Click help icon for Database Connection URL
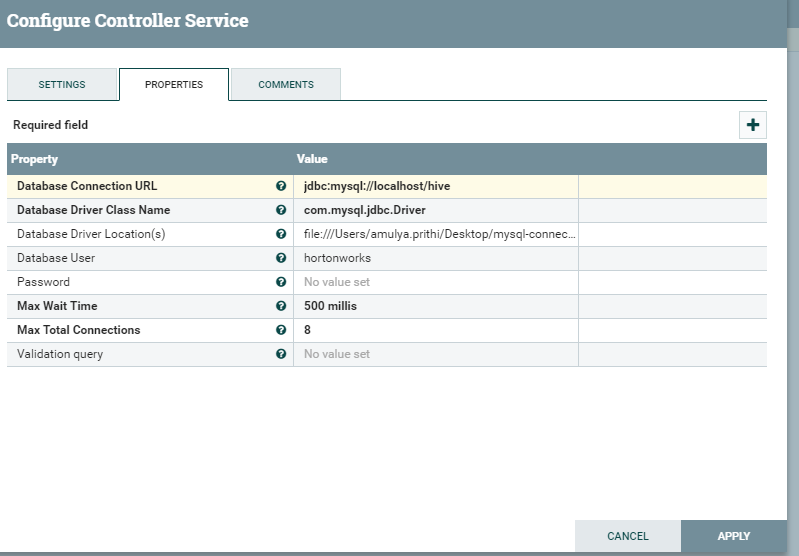The height and width of the screenshot is (556, 799). [281, 186]
